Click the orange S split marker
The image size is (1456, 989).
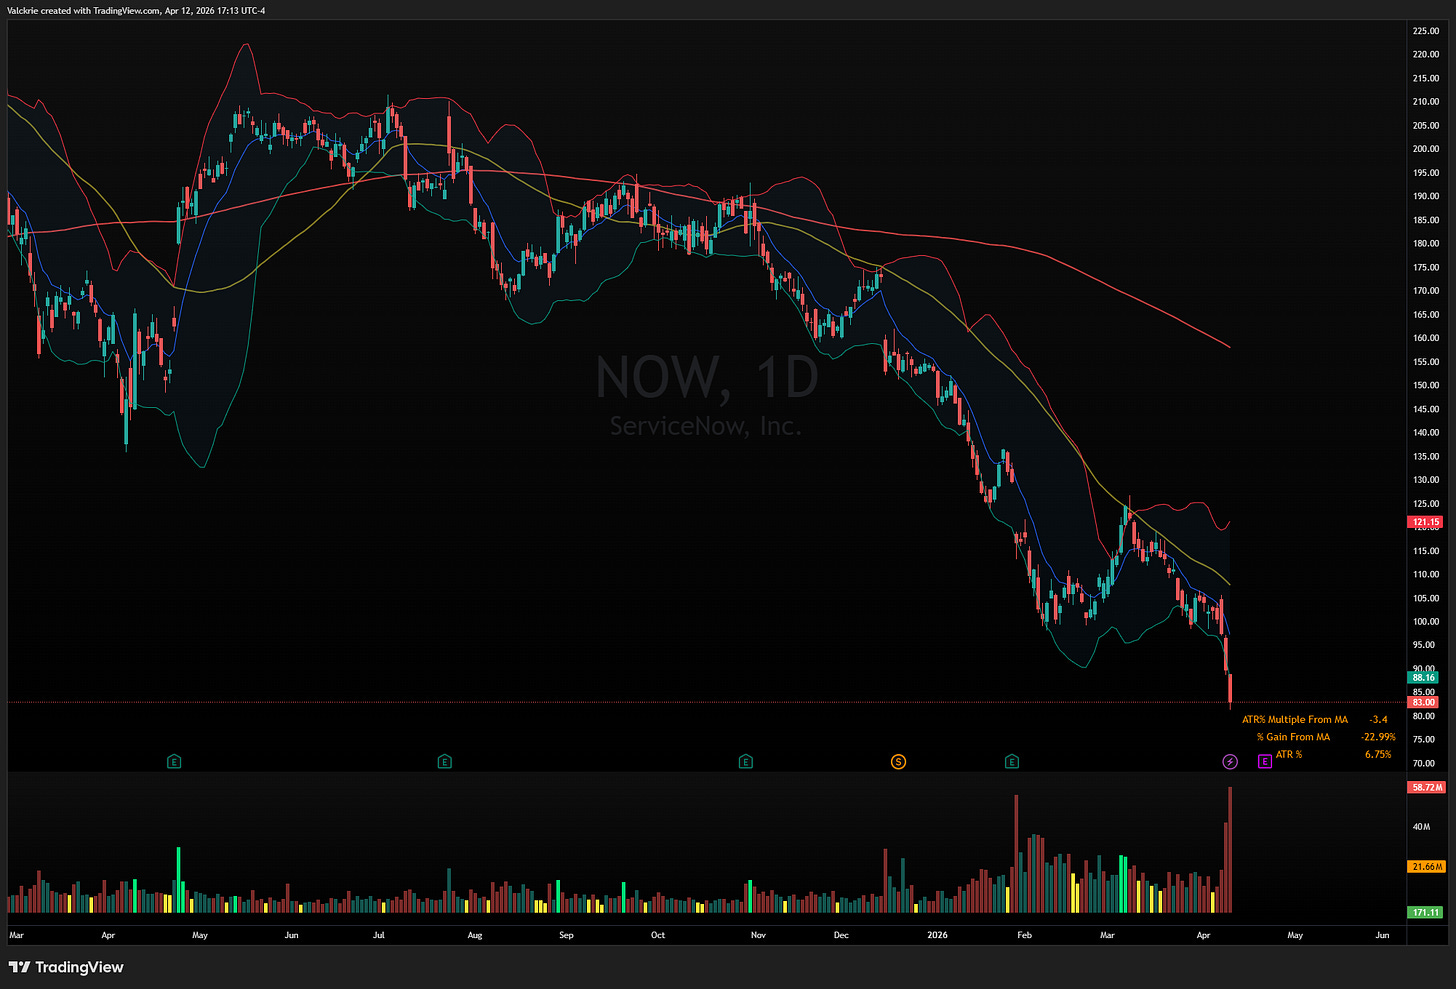point(898,762)
